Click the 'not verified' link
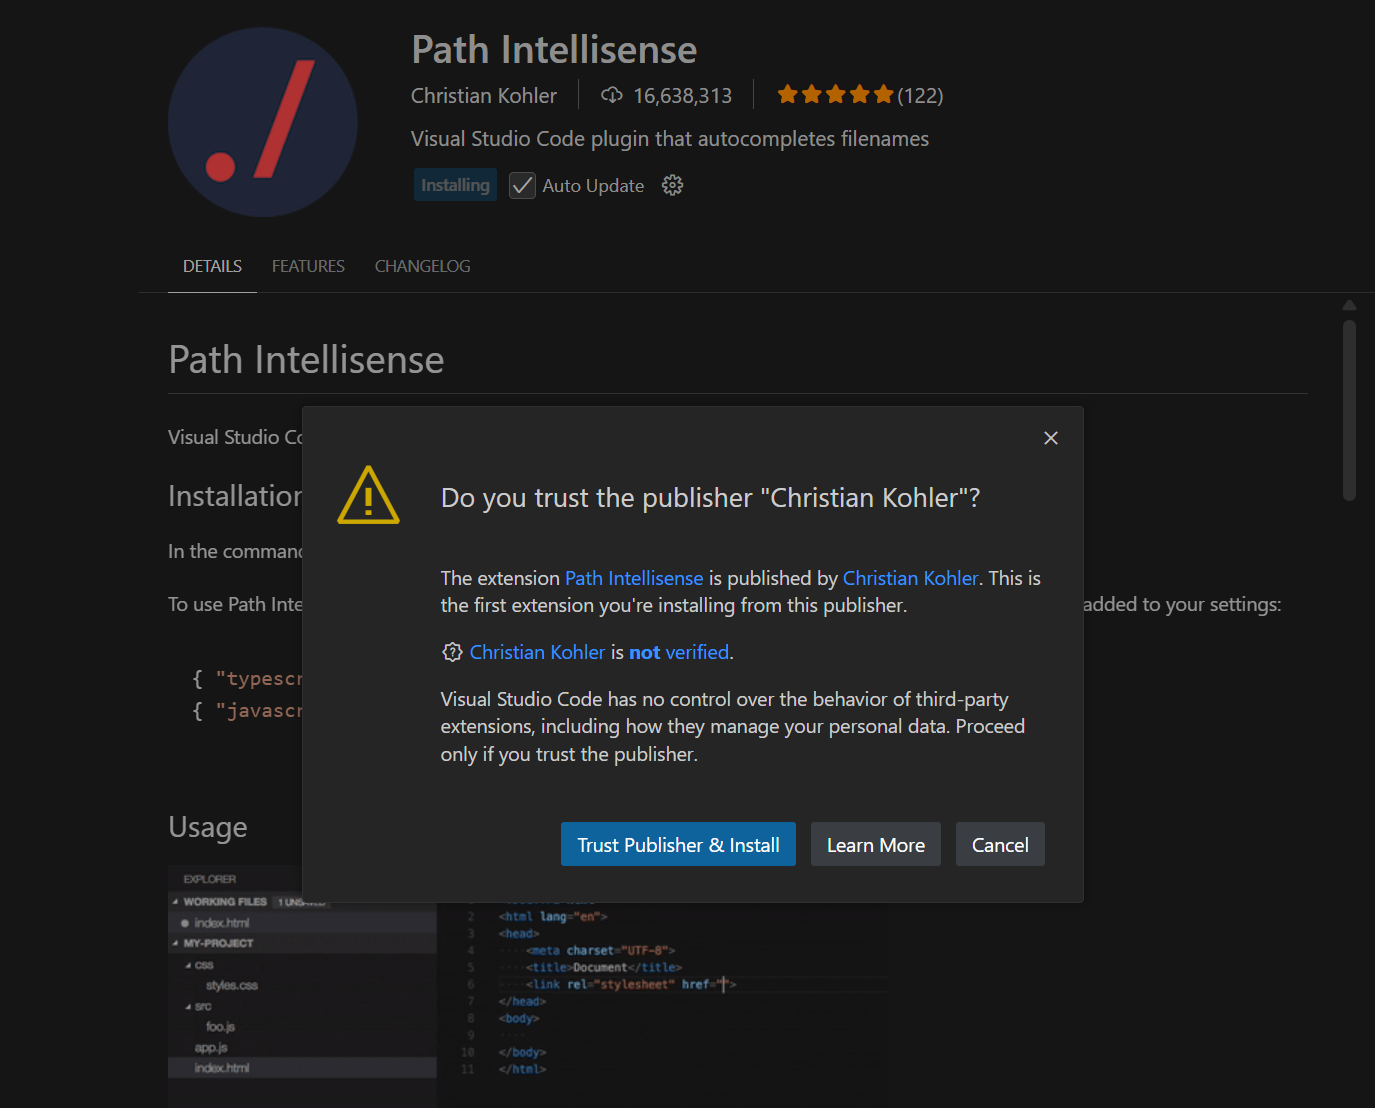The height and width of the screenshot is (1108, 1375). coord(679,652)
